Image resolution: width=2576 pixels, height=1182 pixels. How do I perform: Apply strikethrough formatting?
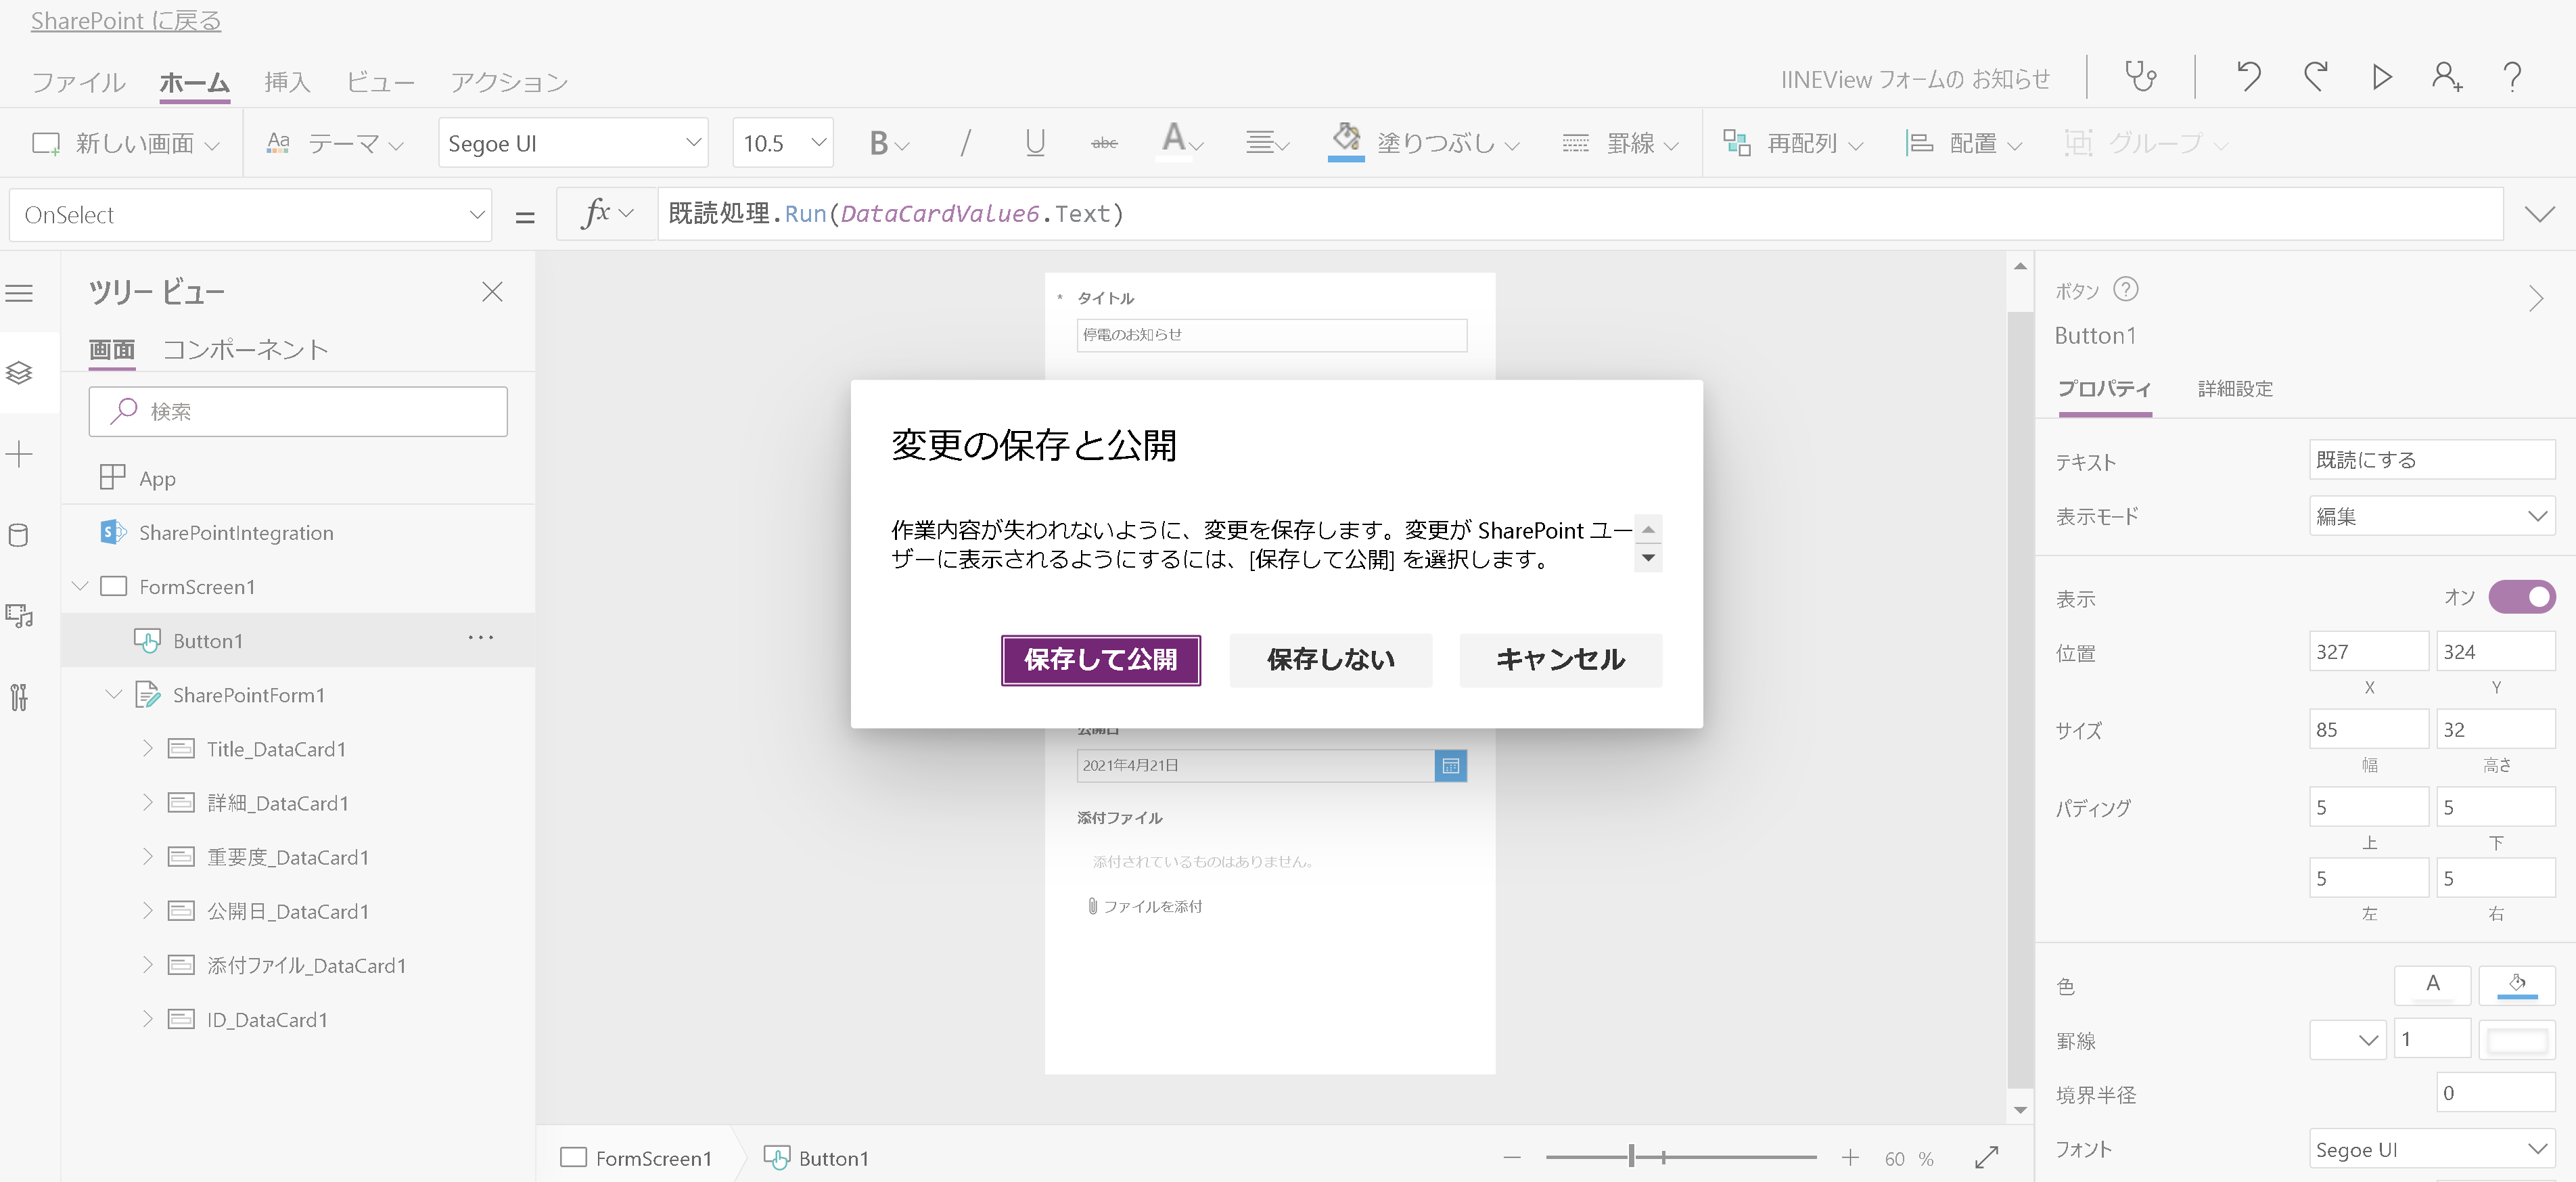click(1104, 142)
